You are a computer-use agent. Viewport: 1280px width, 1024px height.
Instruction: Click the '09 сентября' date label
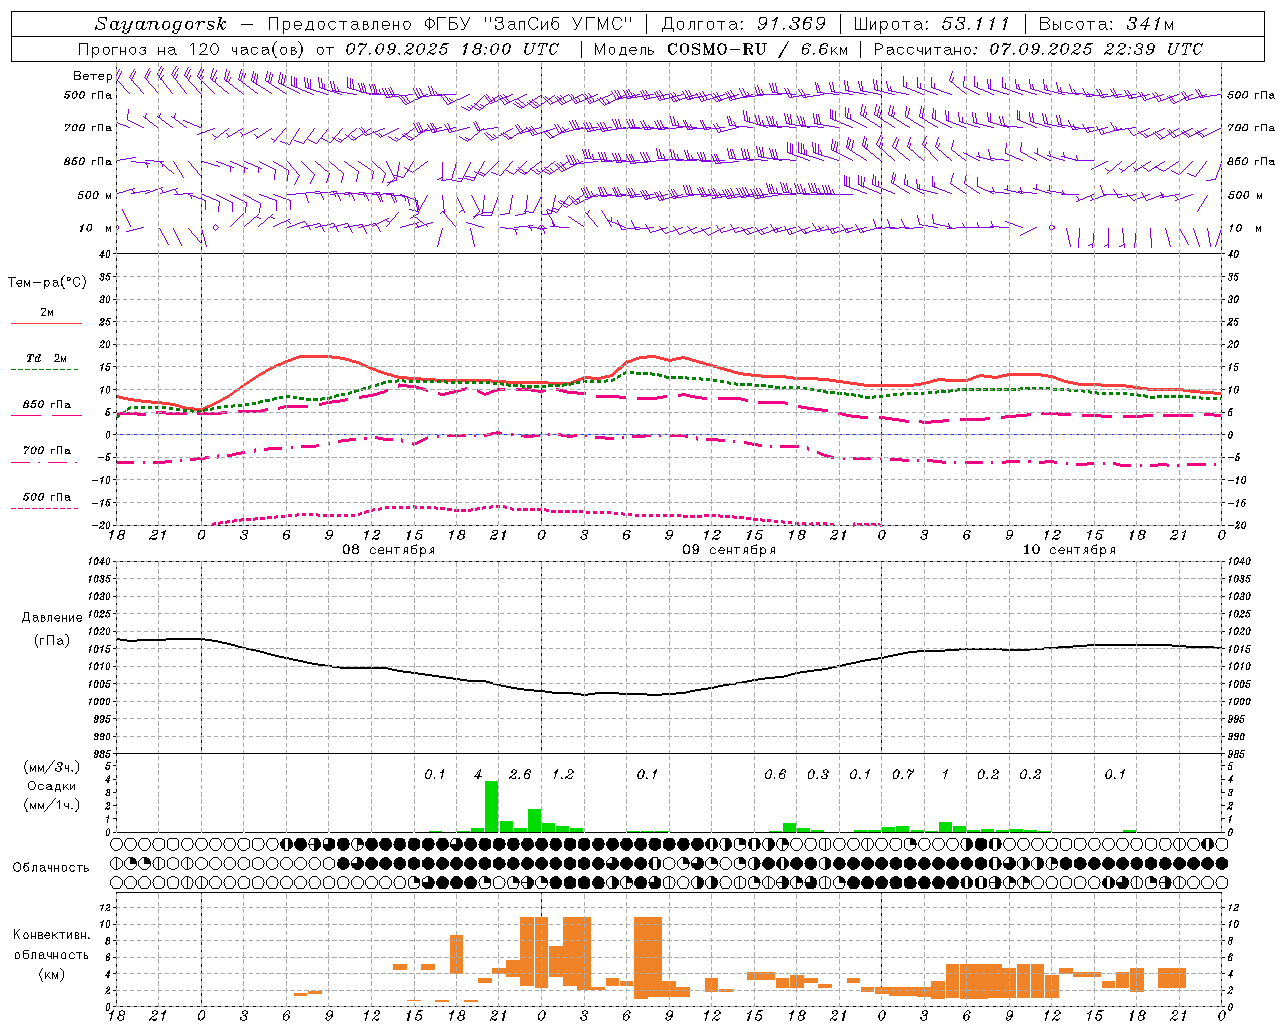728,550
